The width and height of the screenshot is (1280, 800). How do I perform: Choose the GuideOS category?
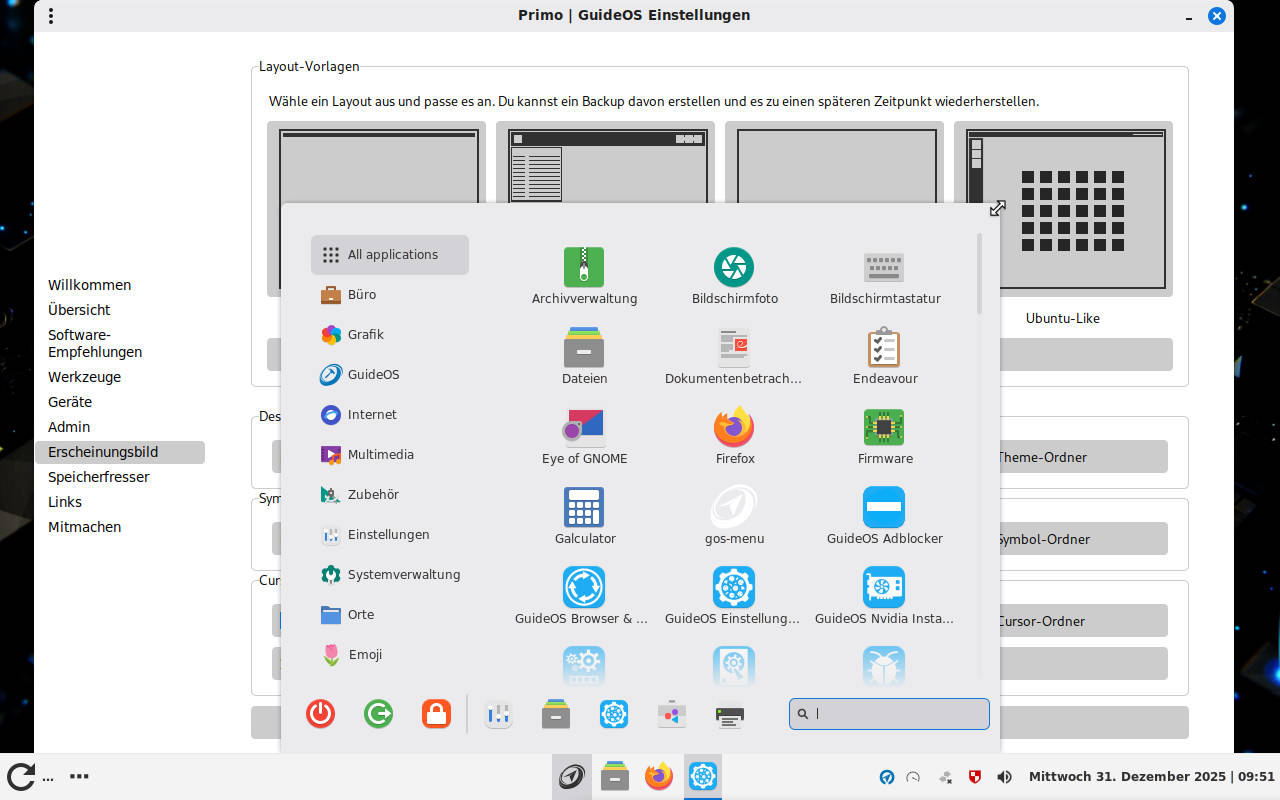[390, 375]
